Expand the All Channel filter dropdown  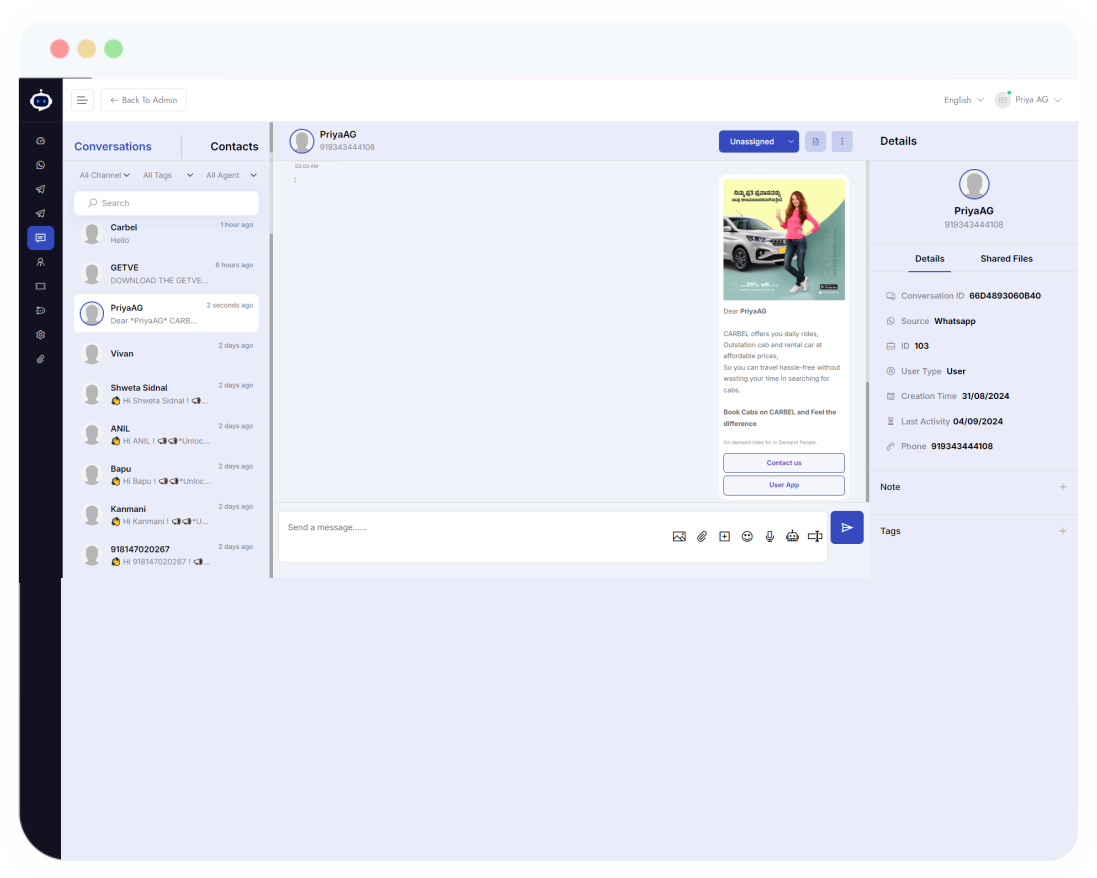[105, 175]
